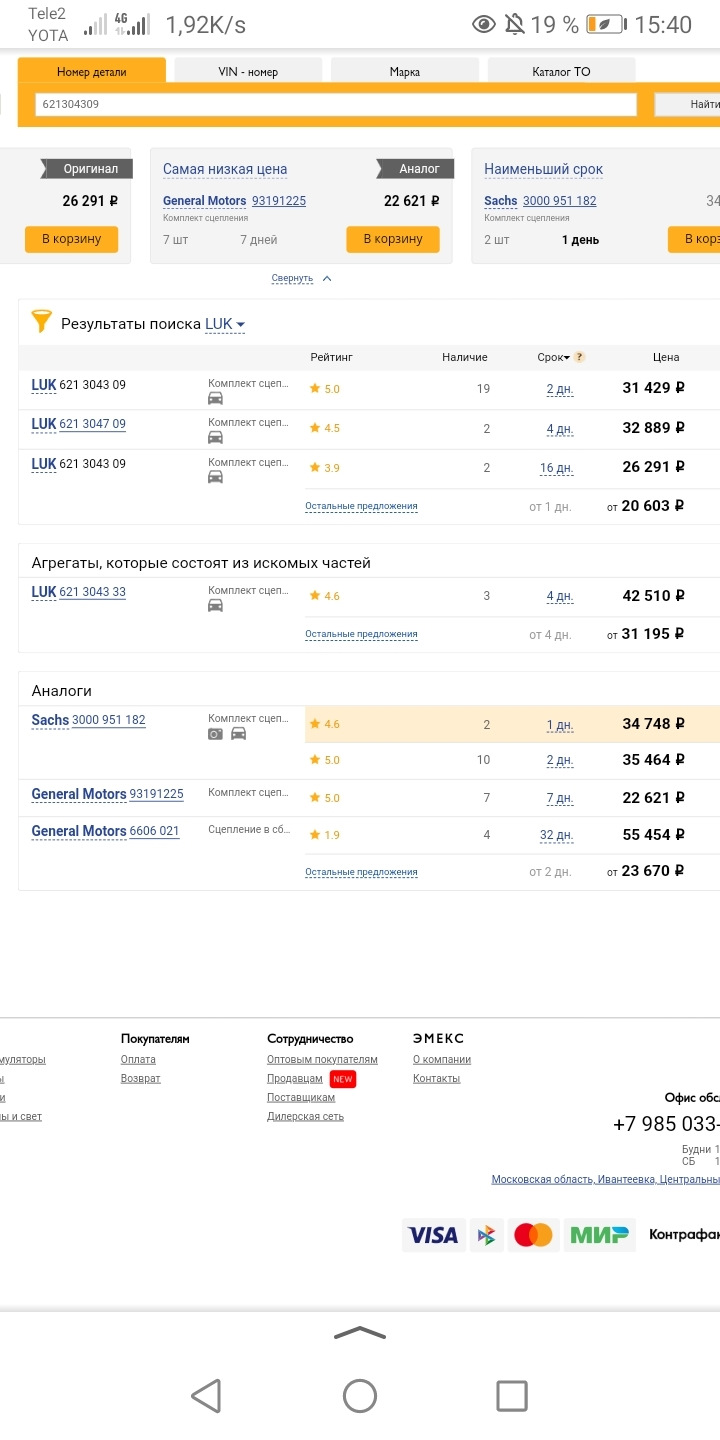Screen dimensions: 720x1440
Task: Sort results by Срок column
Action: (x=552, y=357)
